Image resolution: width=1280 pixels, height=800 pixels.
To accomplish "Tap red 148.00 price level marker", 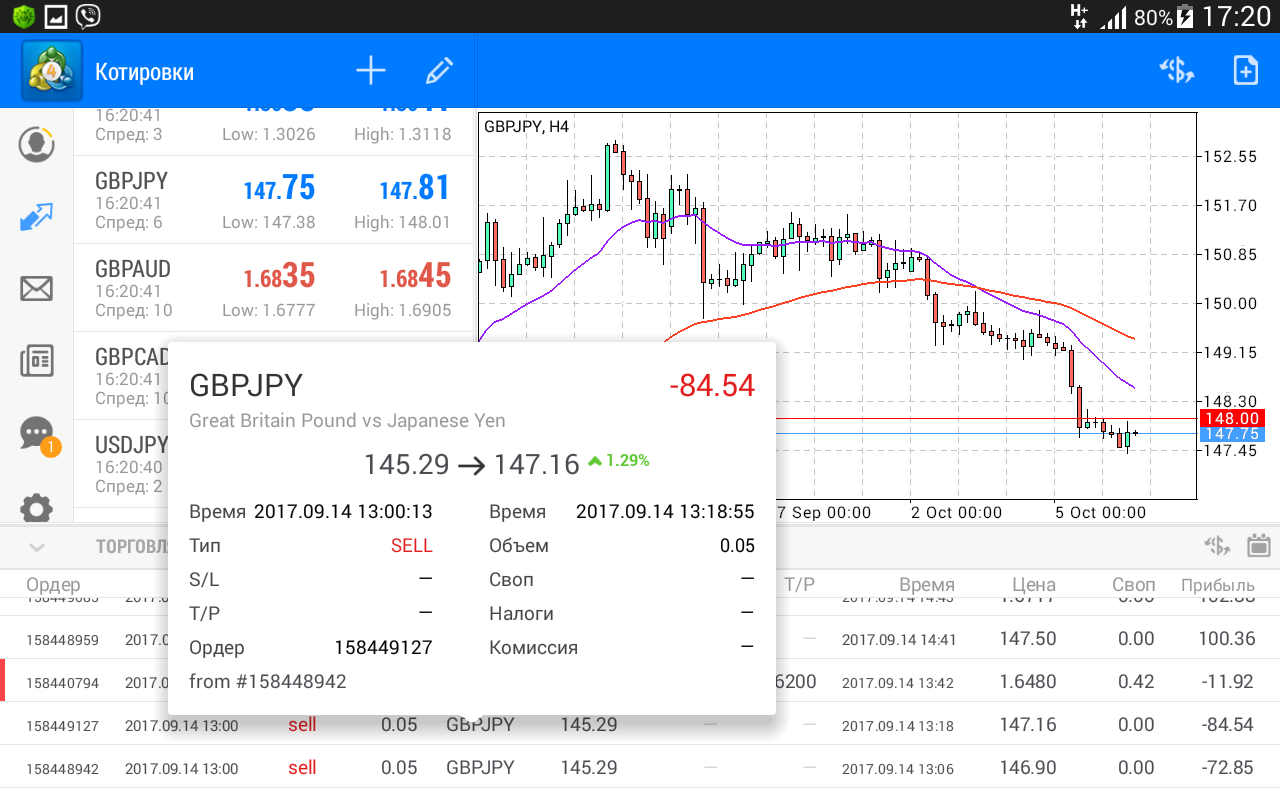I will point(1231,418).
